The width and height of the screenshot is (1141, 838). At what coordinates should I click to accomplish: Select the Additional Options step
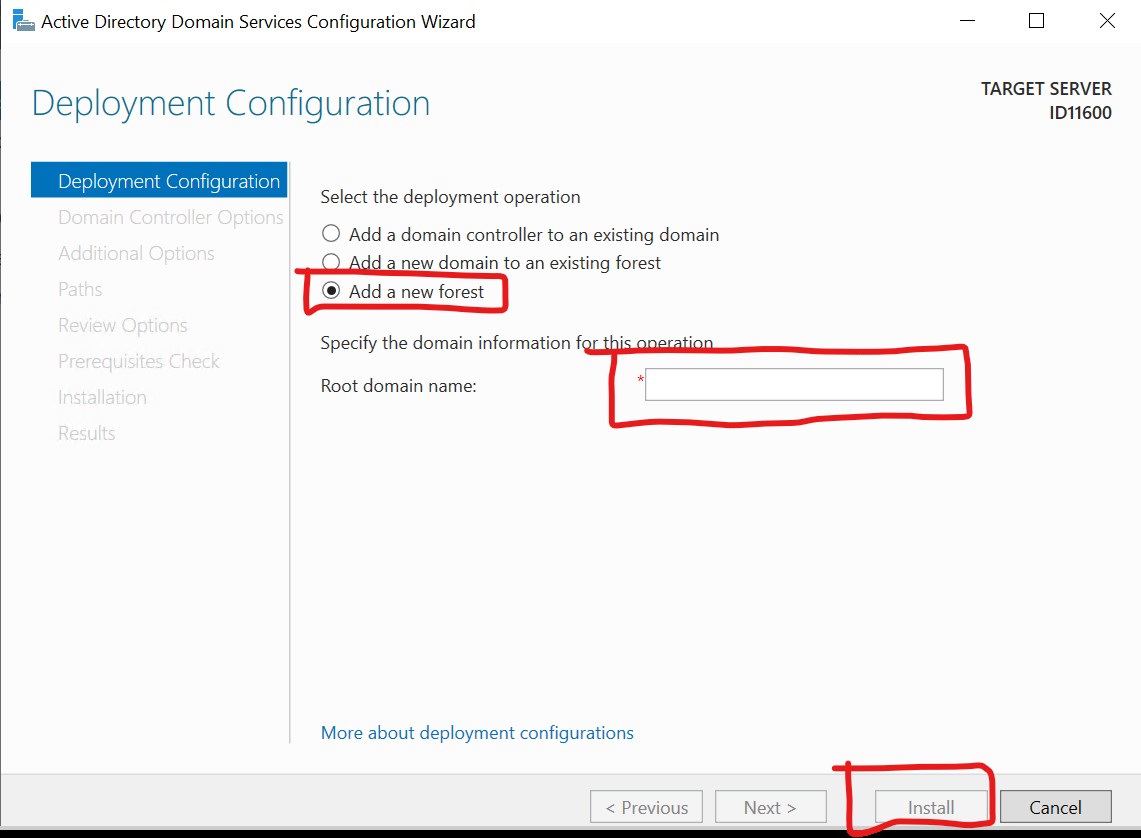pos(136,253)
